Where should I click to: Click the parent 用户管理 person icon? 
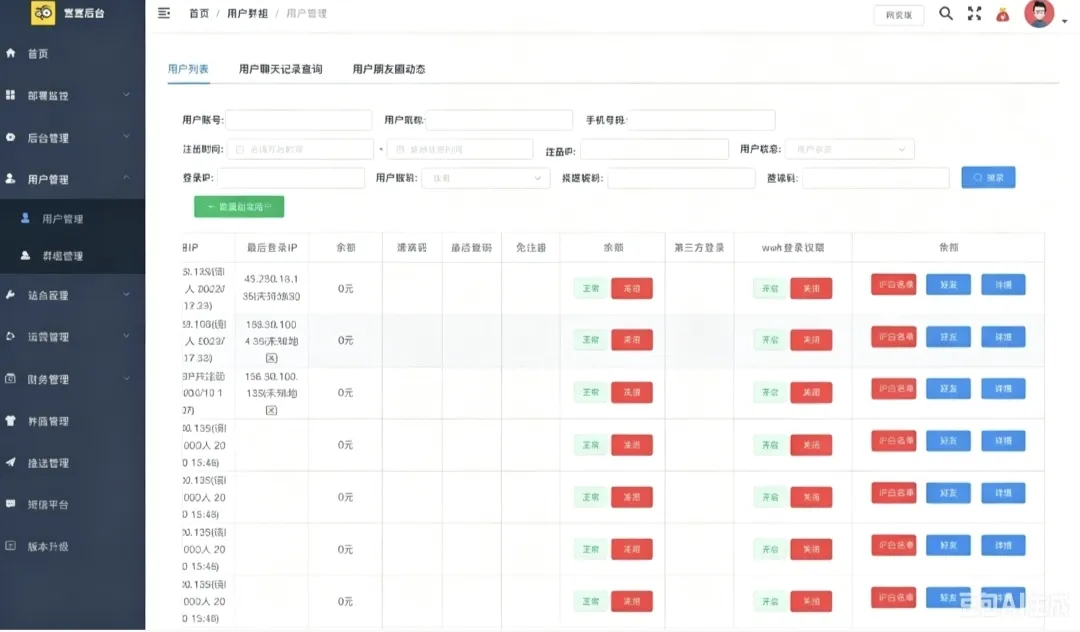[x=10, y=178]
